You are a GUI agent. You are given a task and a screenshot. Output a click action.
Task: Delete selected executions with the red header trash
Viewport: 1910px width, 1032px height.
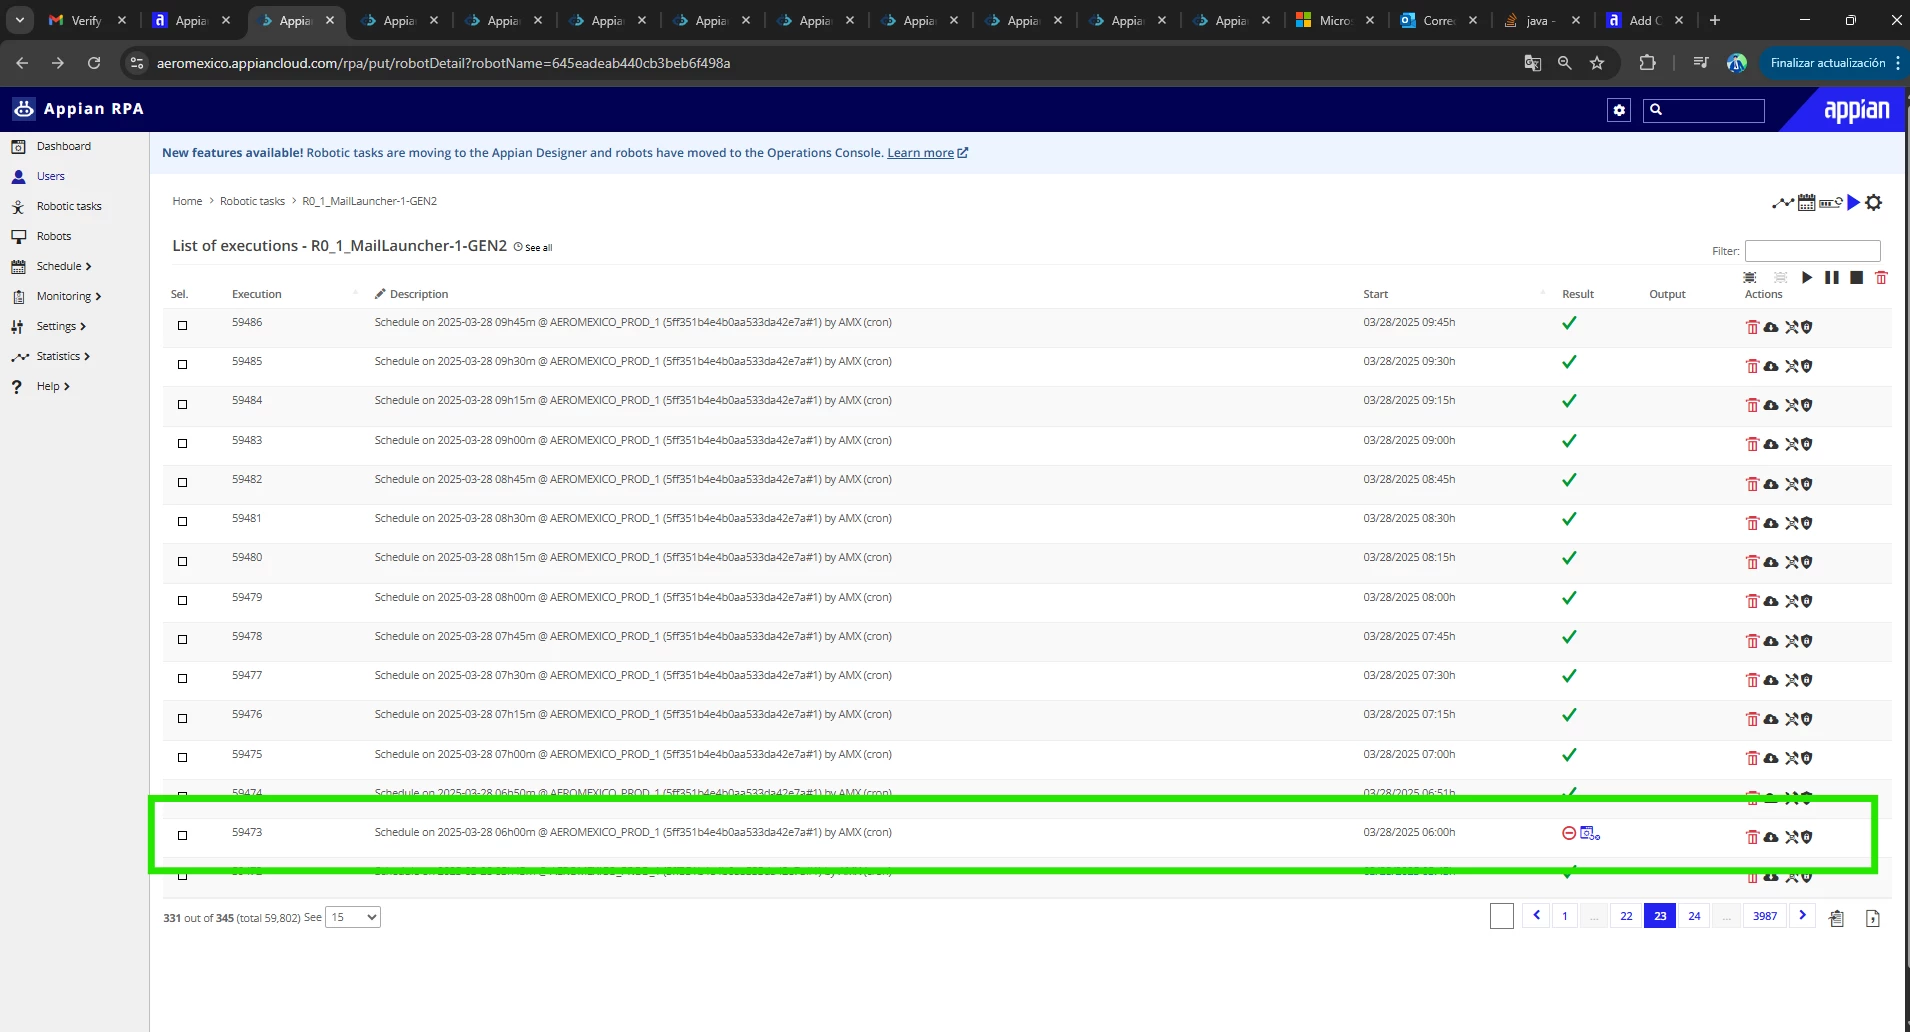click(x=1881, y=278)
